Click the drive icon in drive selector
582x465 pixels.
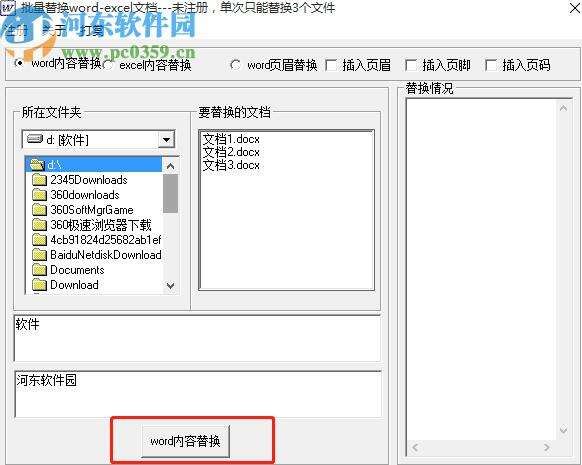tap(35, 140)
